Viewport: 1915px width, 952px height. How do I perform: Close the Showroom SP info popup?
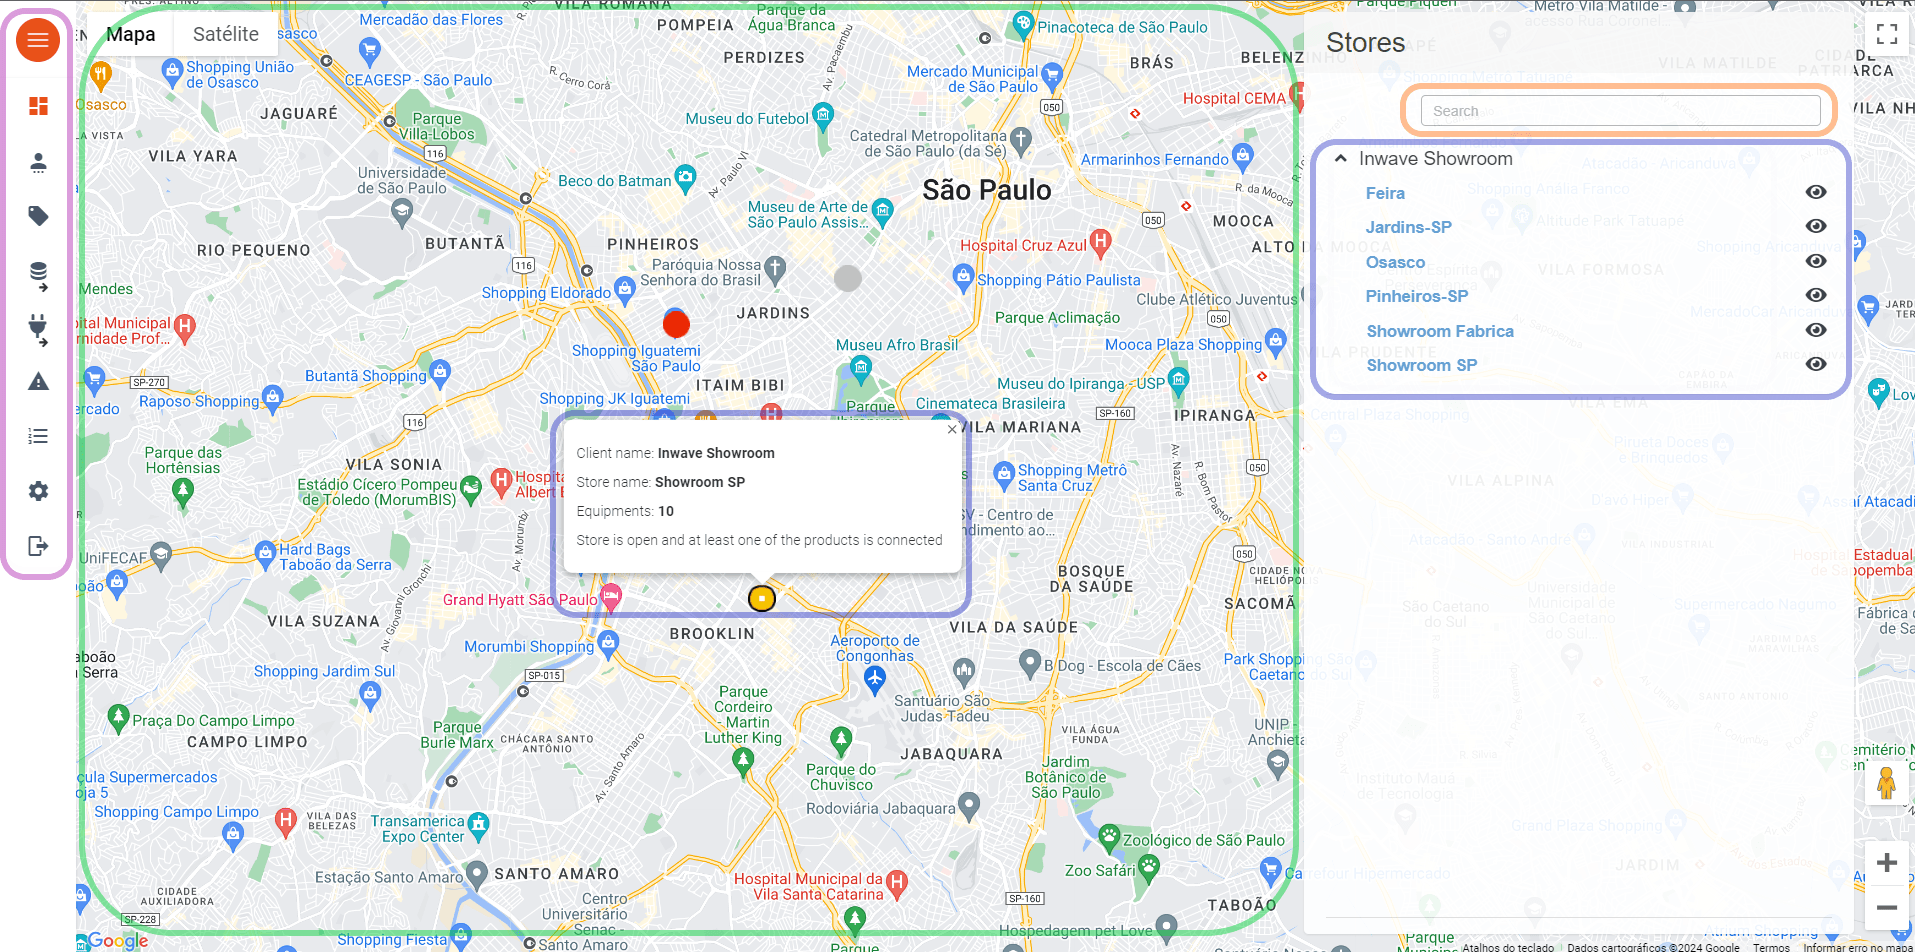pyautogui.click(x=952, y=429)
